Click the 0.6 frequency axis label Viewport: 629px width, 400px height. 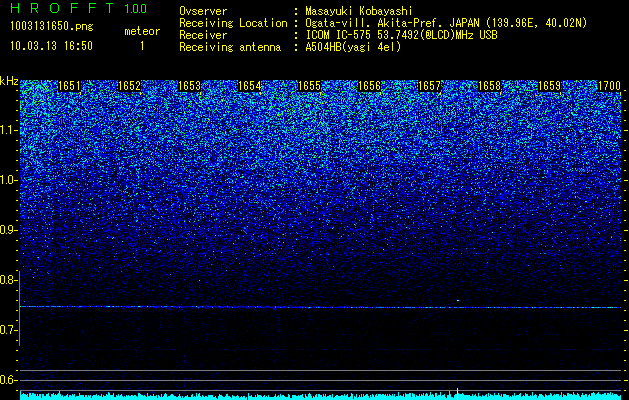[9, 380]
